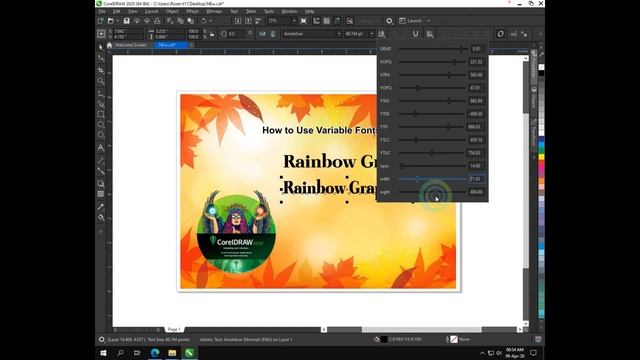Click the XTRA axis slider
The width and height of the screenshot is (640, 360).
[x=432, y=75]
